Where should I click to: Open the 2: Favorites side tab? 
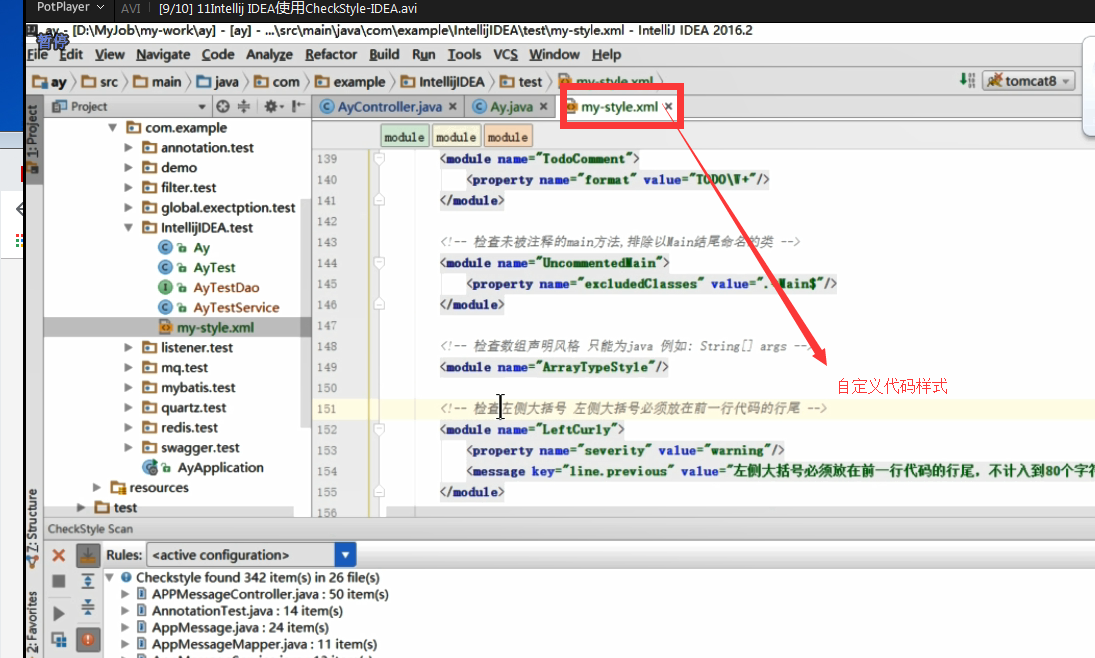(32, 622)
